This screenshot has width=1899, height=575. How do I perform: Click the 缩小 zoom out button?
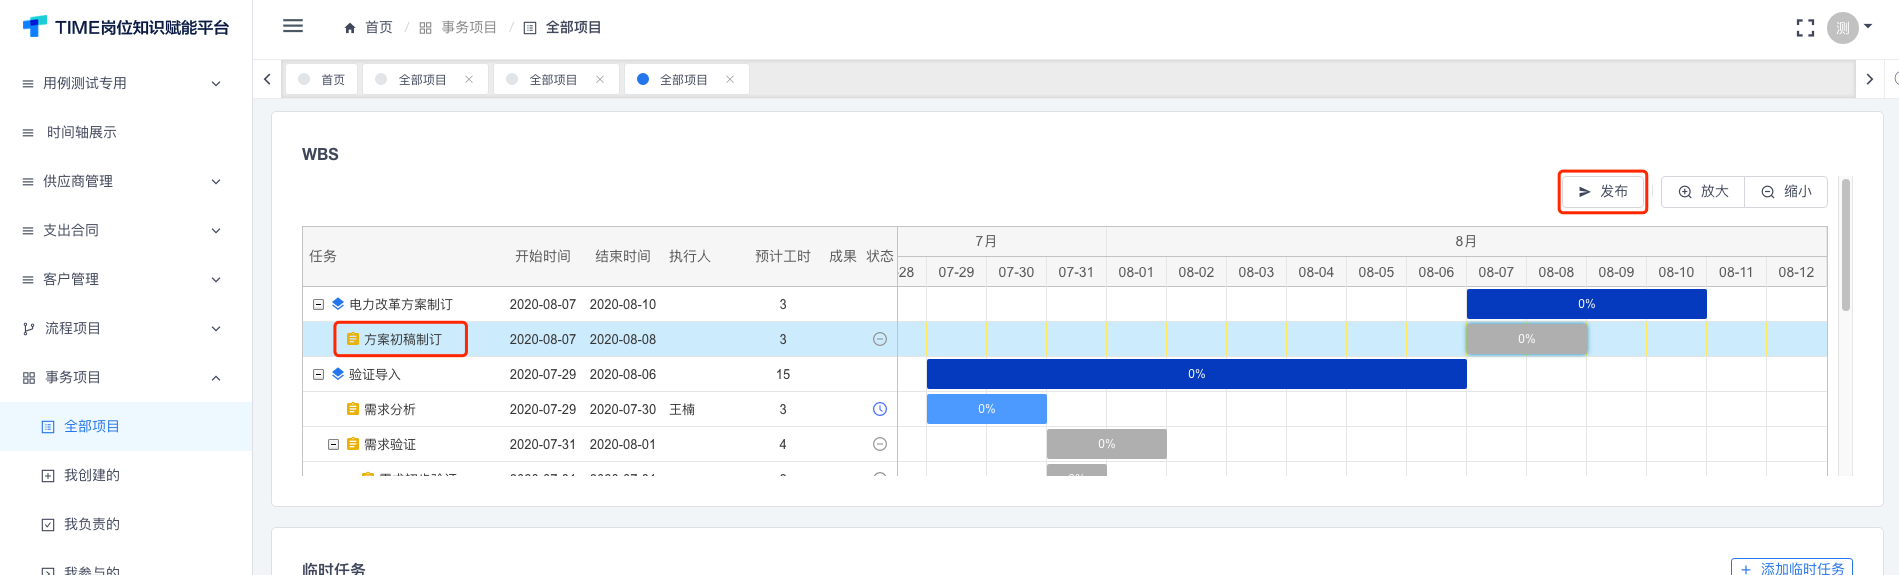point(1786,192)
